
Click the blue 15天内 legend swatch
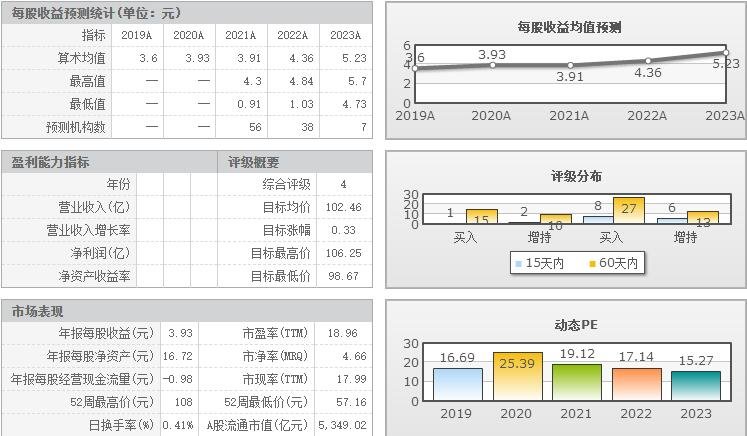pyautogui.click(x=519, y=264)
